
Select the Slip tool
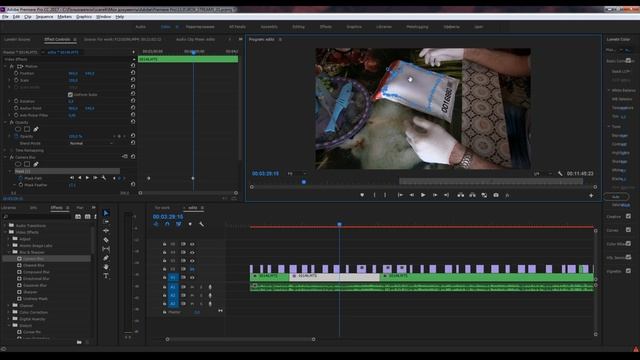(x=106, y=249)
